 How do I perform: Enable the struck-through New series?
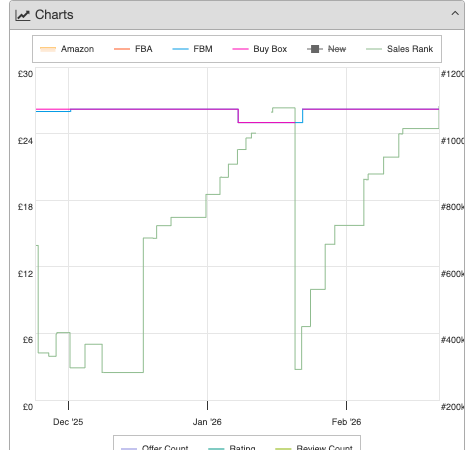pos(326,49)
